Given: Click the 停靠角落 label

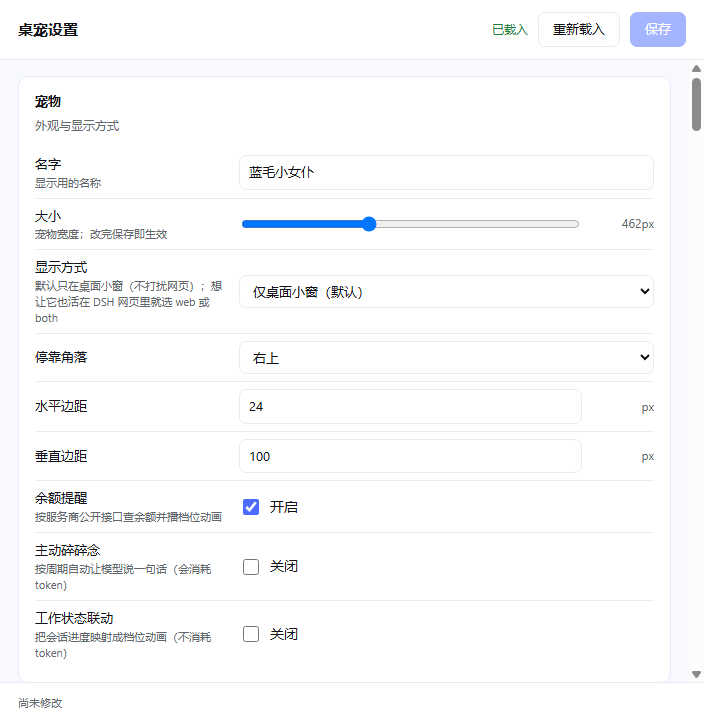Looking at the screenshot, I should coord(61,357).
